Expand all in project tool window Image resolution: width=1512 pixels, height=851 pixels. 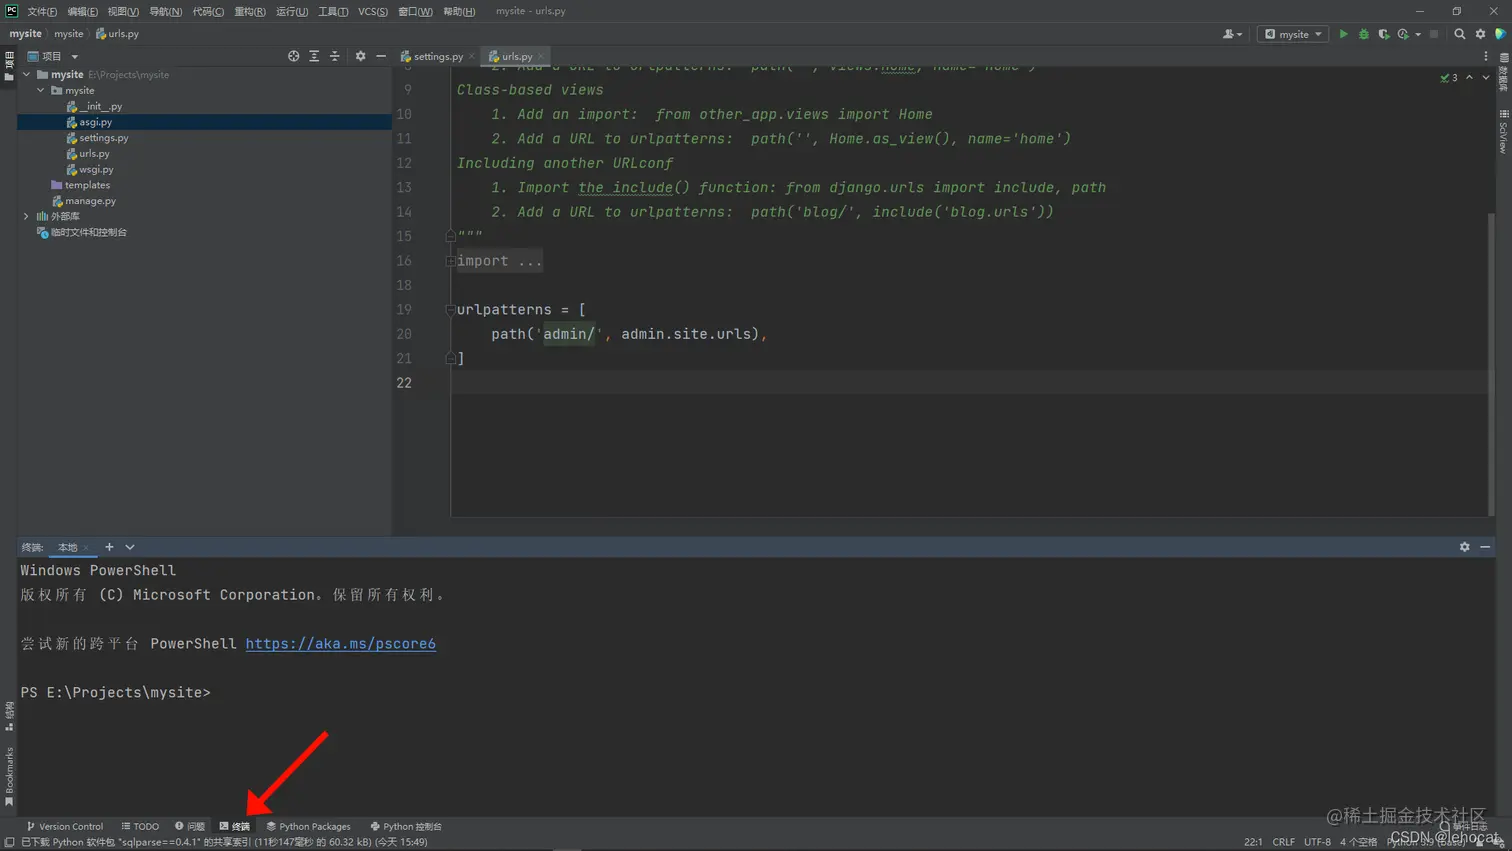(x=314, y=56)
